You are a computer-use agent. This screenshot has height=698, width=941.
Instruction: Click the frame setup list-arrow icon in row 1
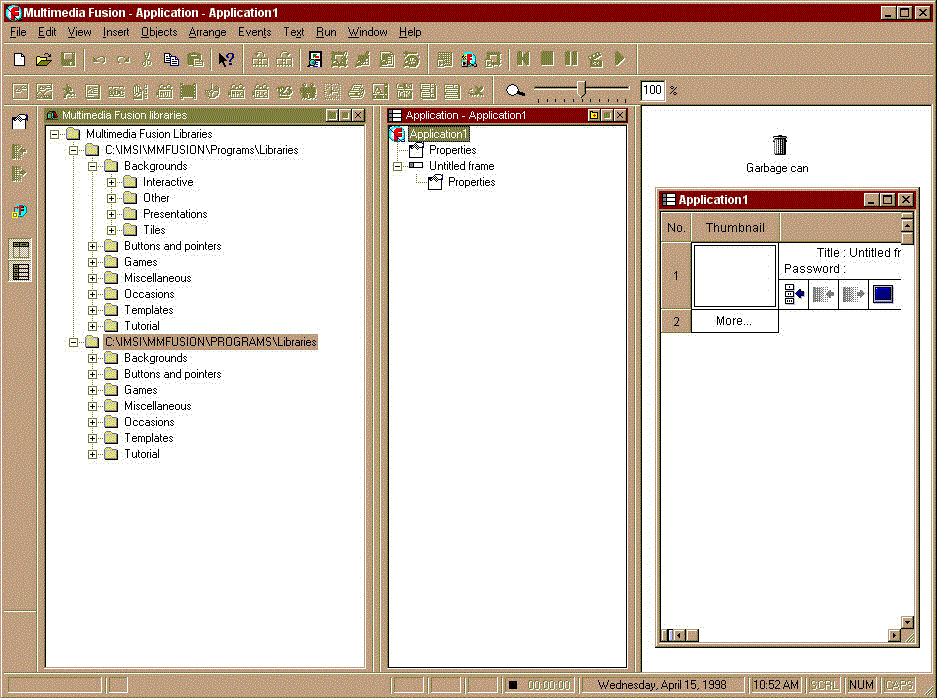tap(794, 294)
